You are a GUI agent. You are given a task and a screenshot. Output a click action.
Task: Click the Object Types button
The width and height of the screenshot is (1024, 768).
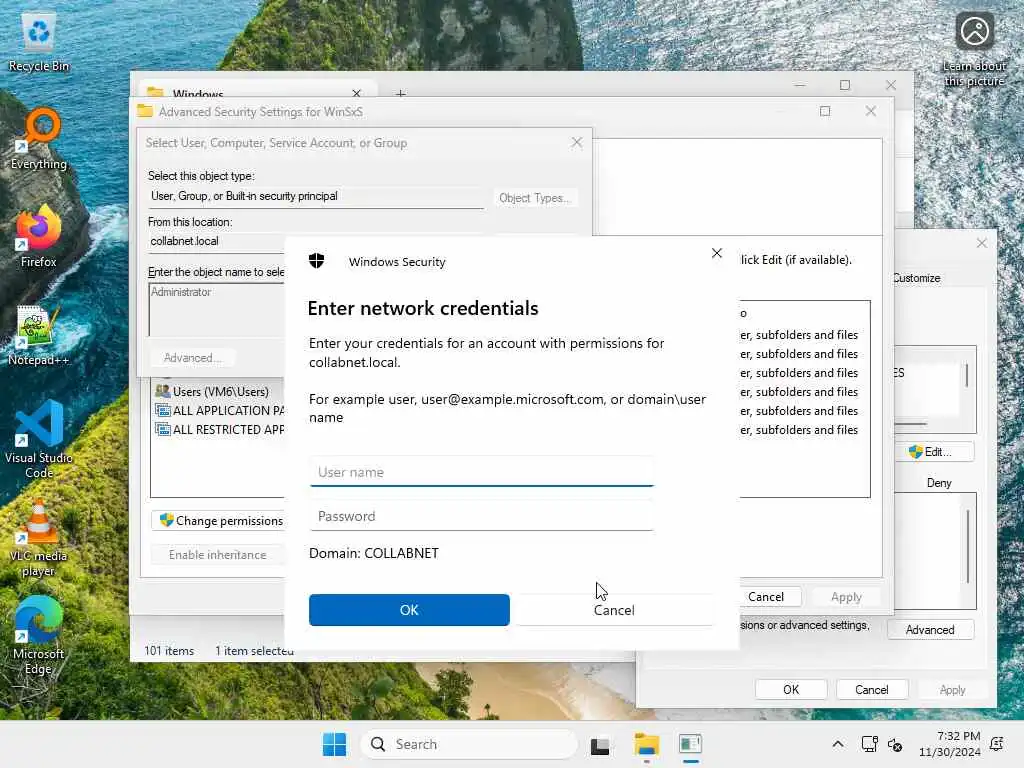[535, 198]
